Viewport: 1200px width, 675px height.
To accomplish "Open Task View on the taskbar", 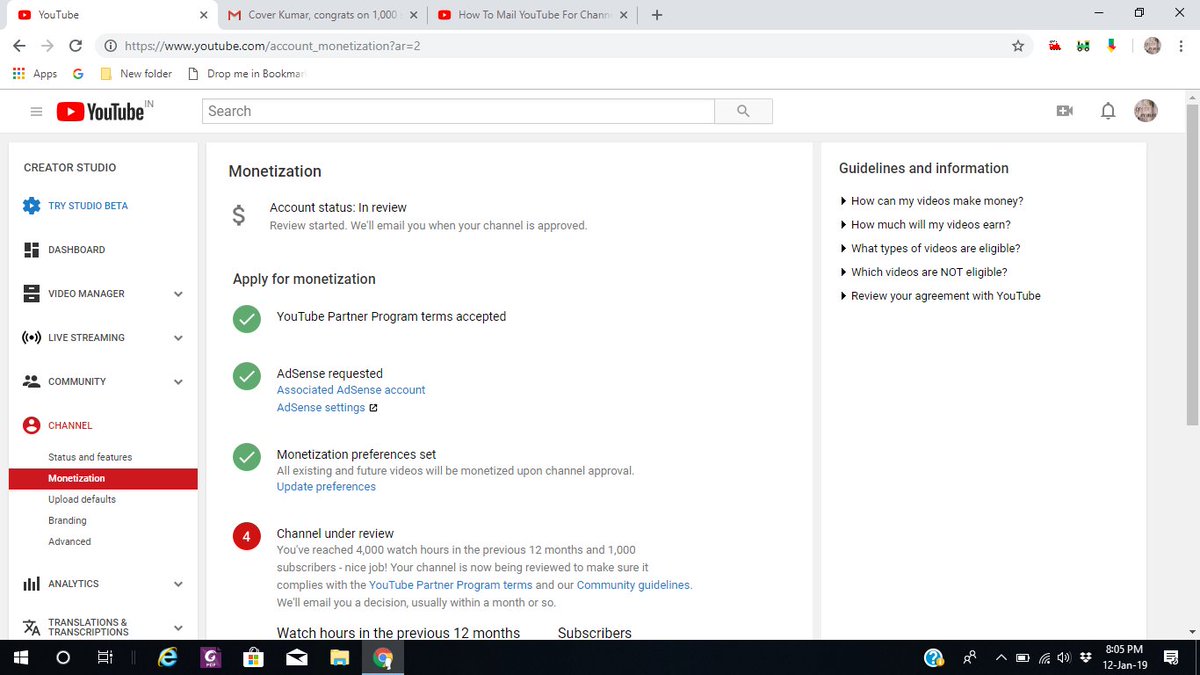I will coord(104,658).
